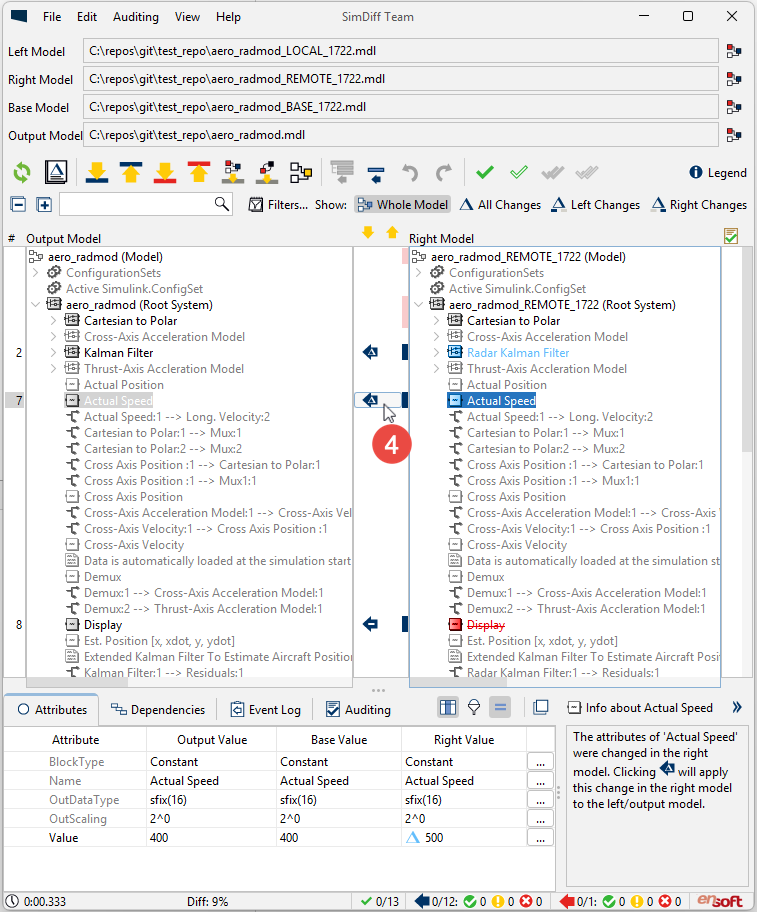This screenshot has height=912, width=757.
Task: Open the report icon next to refresh
Action: 56,172
